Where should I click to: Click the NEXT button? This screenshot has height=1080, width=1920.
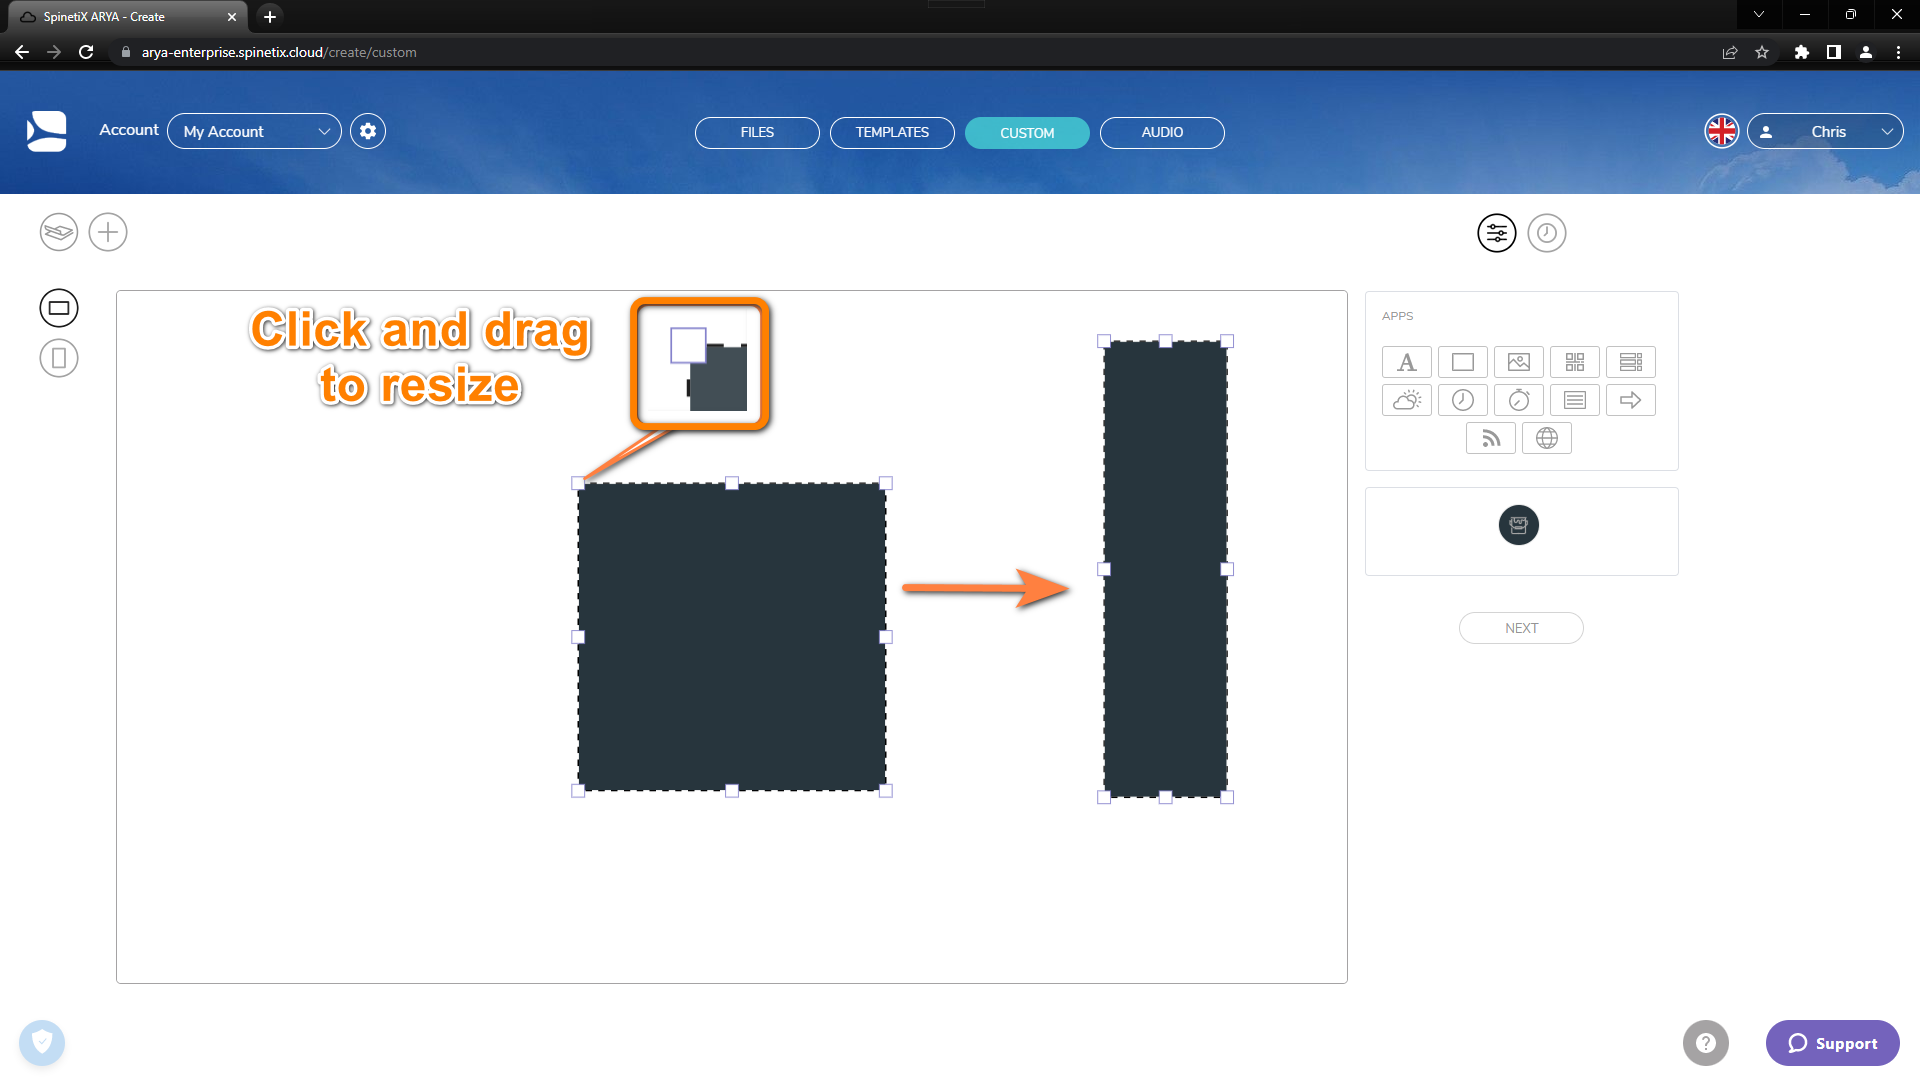(x=1520, y=628)
